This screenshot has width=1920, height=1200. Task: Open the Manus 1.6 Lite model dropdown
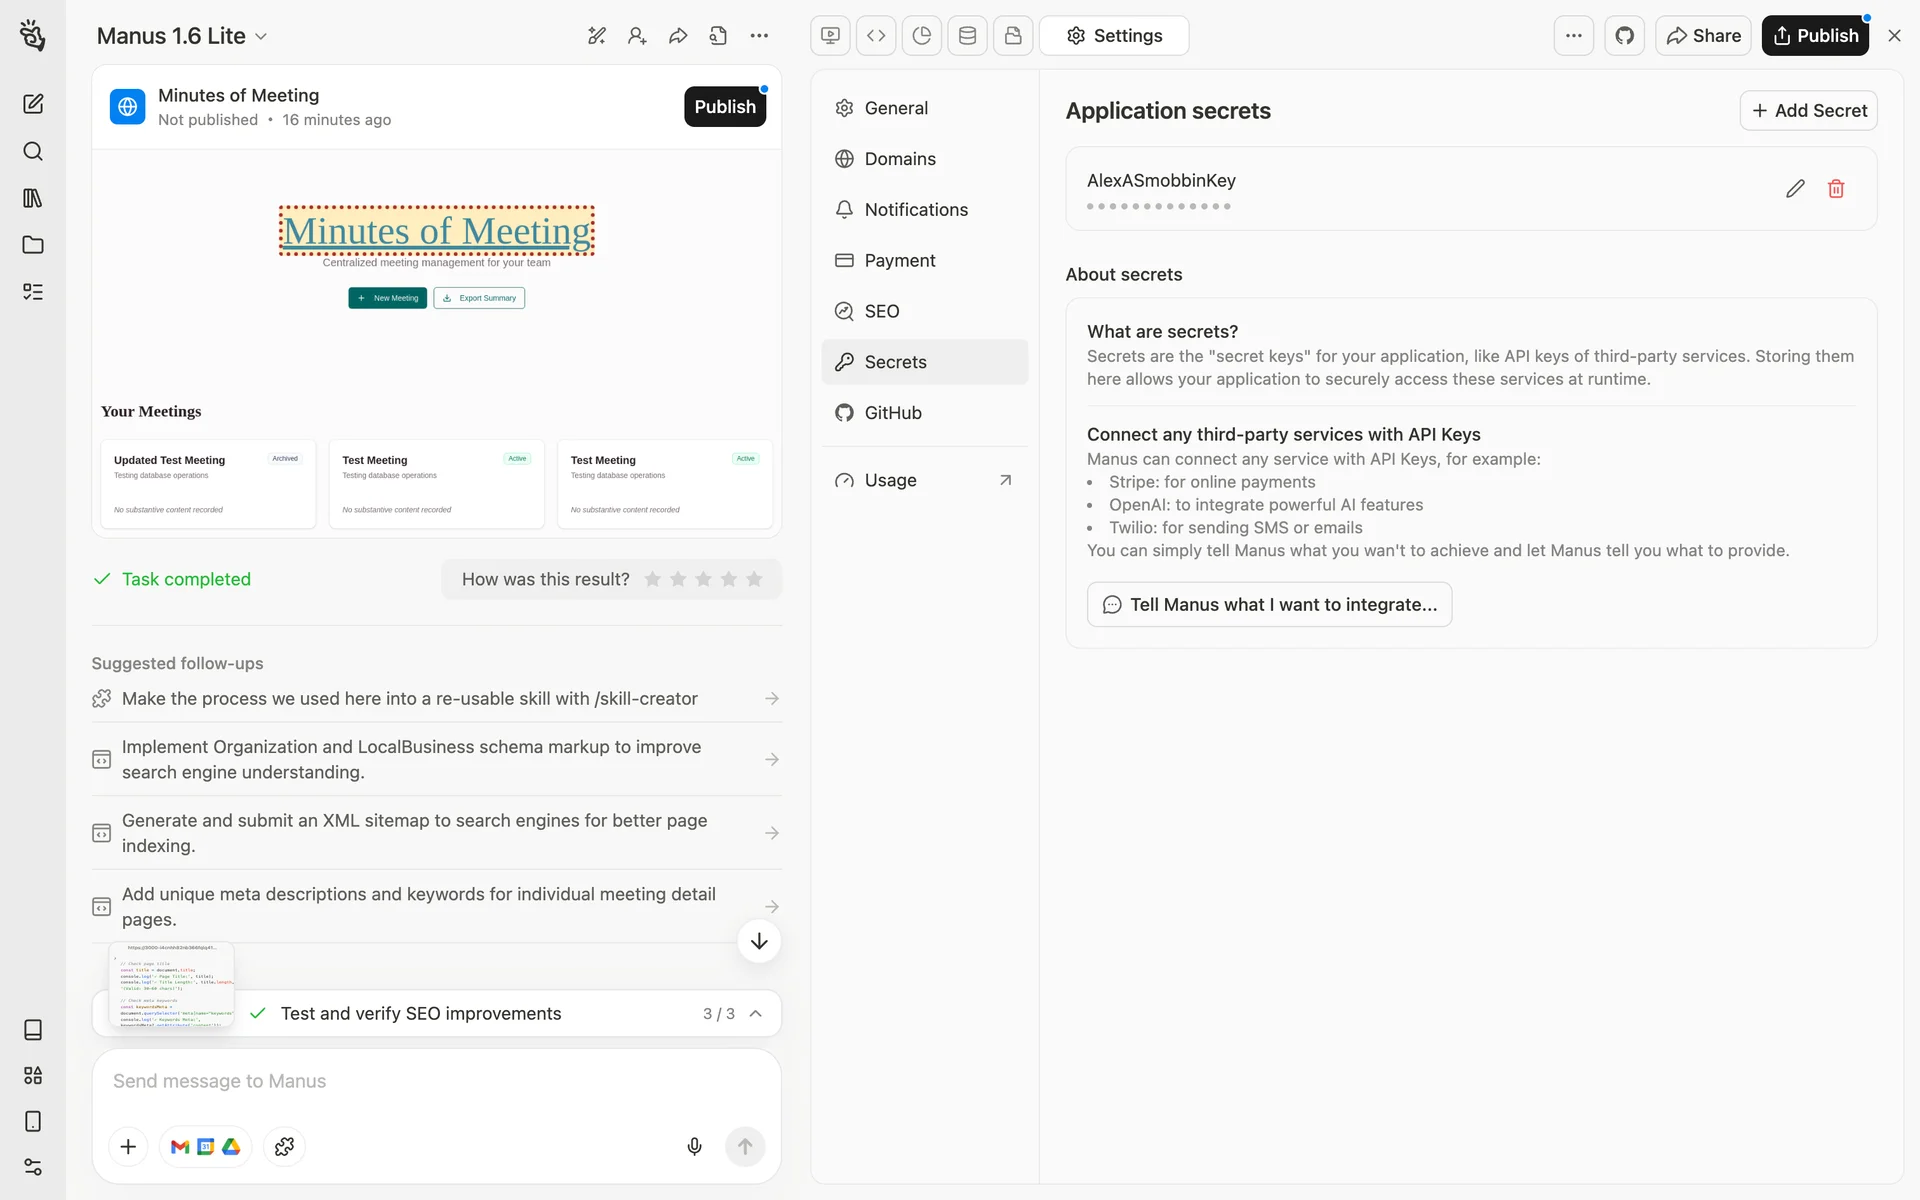pos(182,36)
